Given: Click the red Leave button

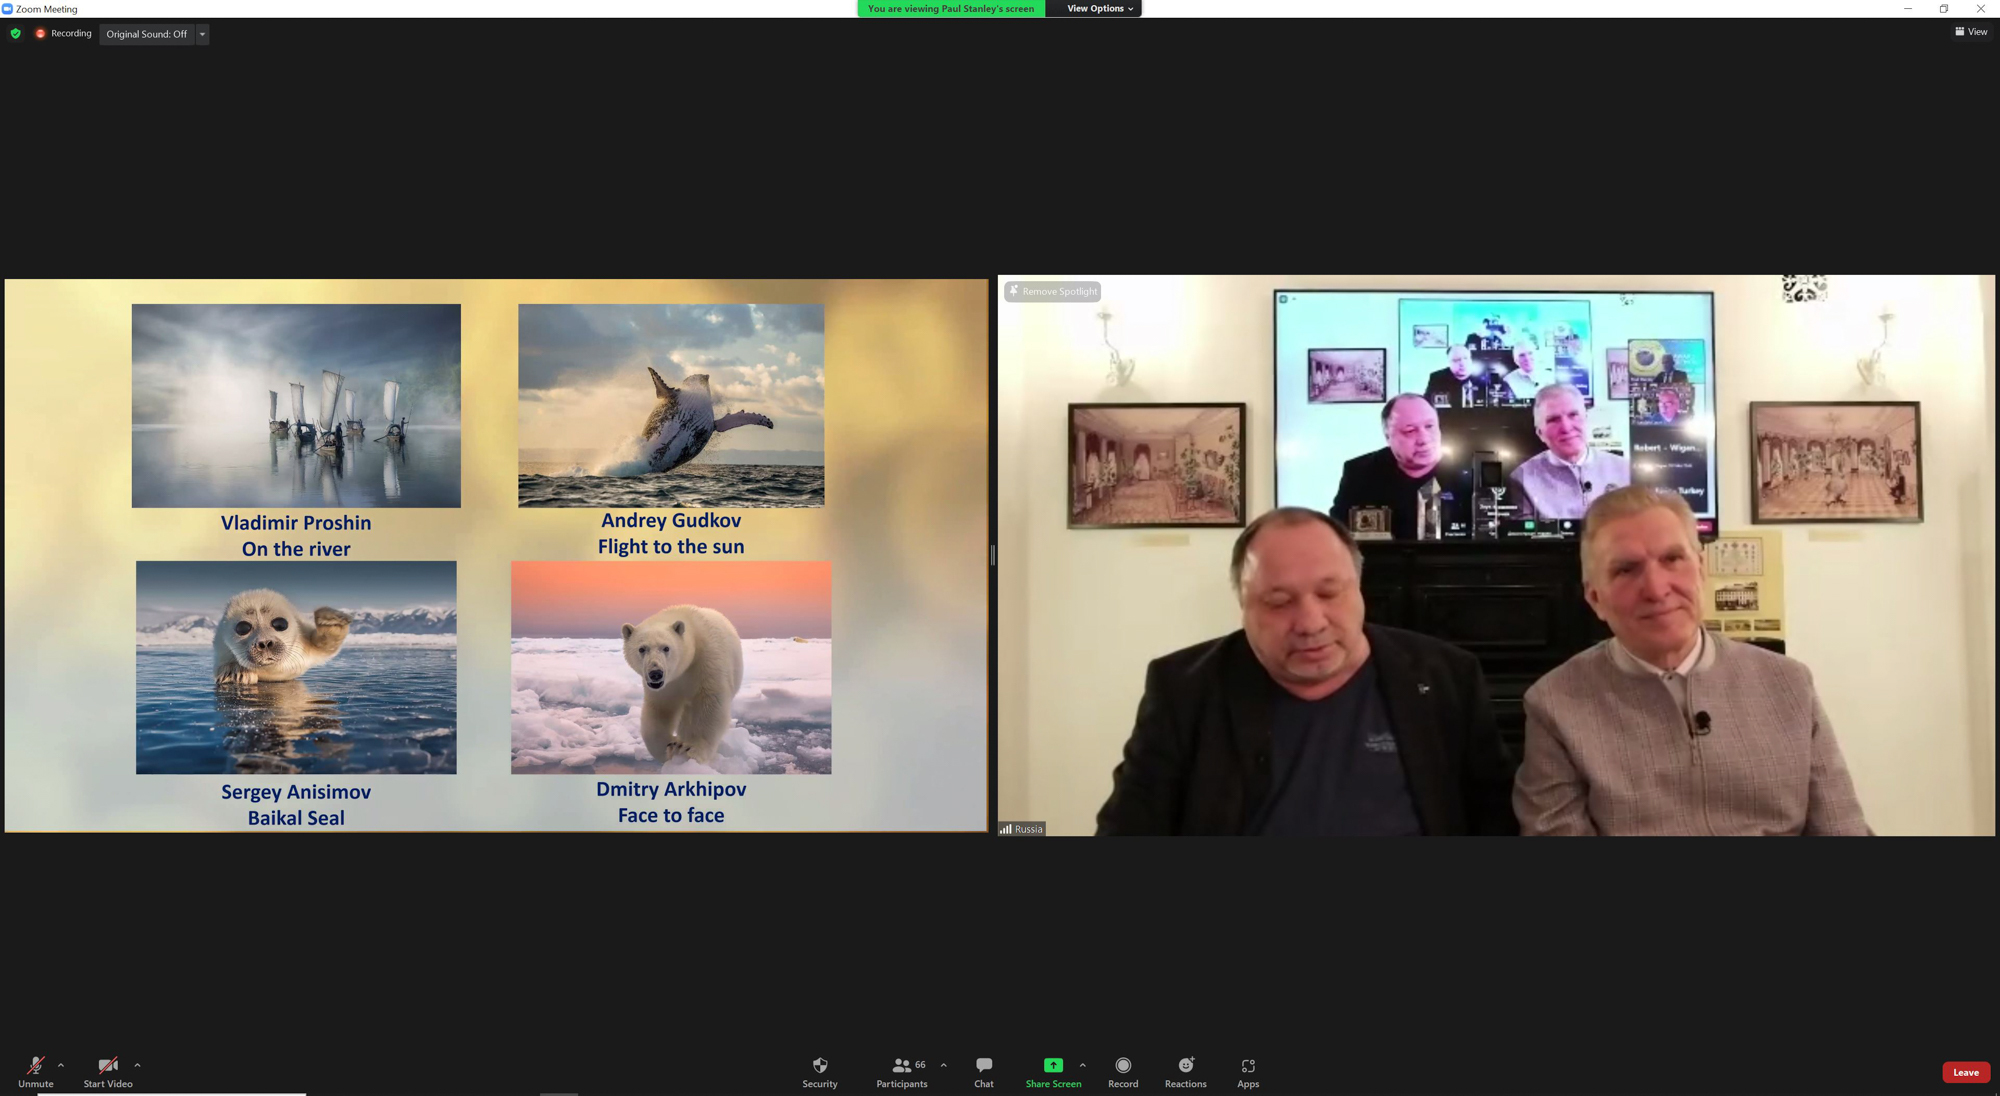Looking at the screenshot, I should point(1965,1072).
